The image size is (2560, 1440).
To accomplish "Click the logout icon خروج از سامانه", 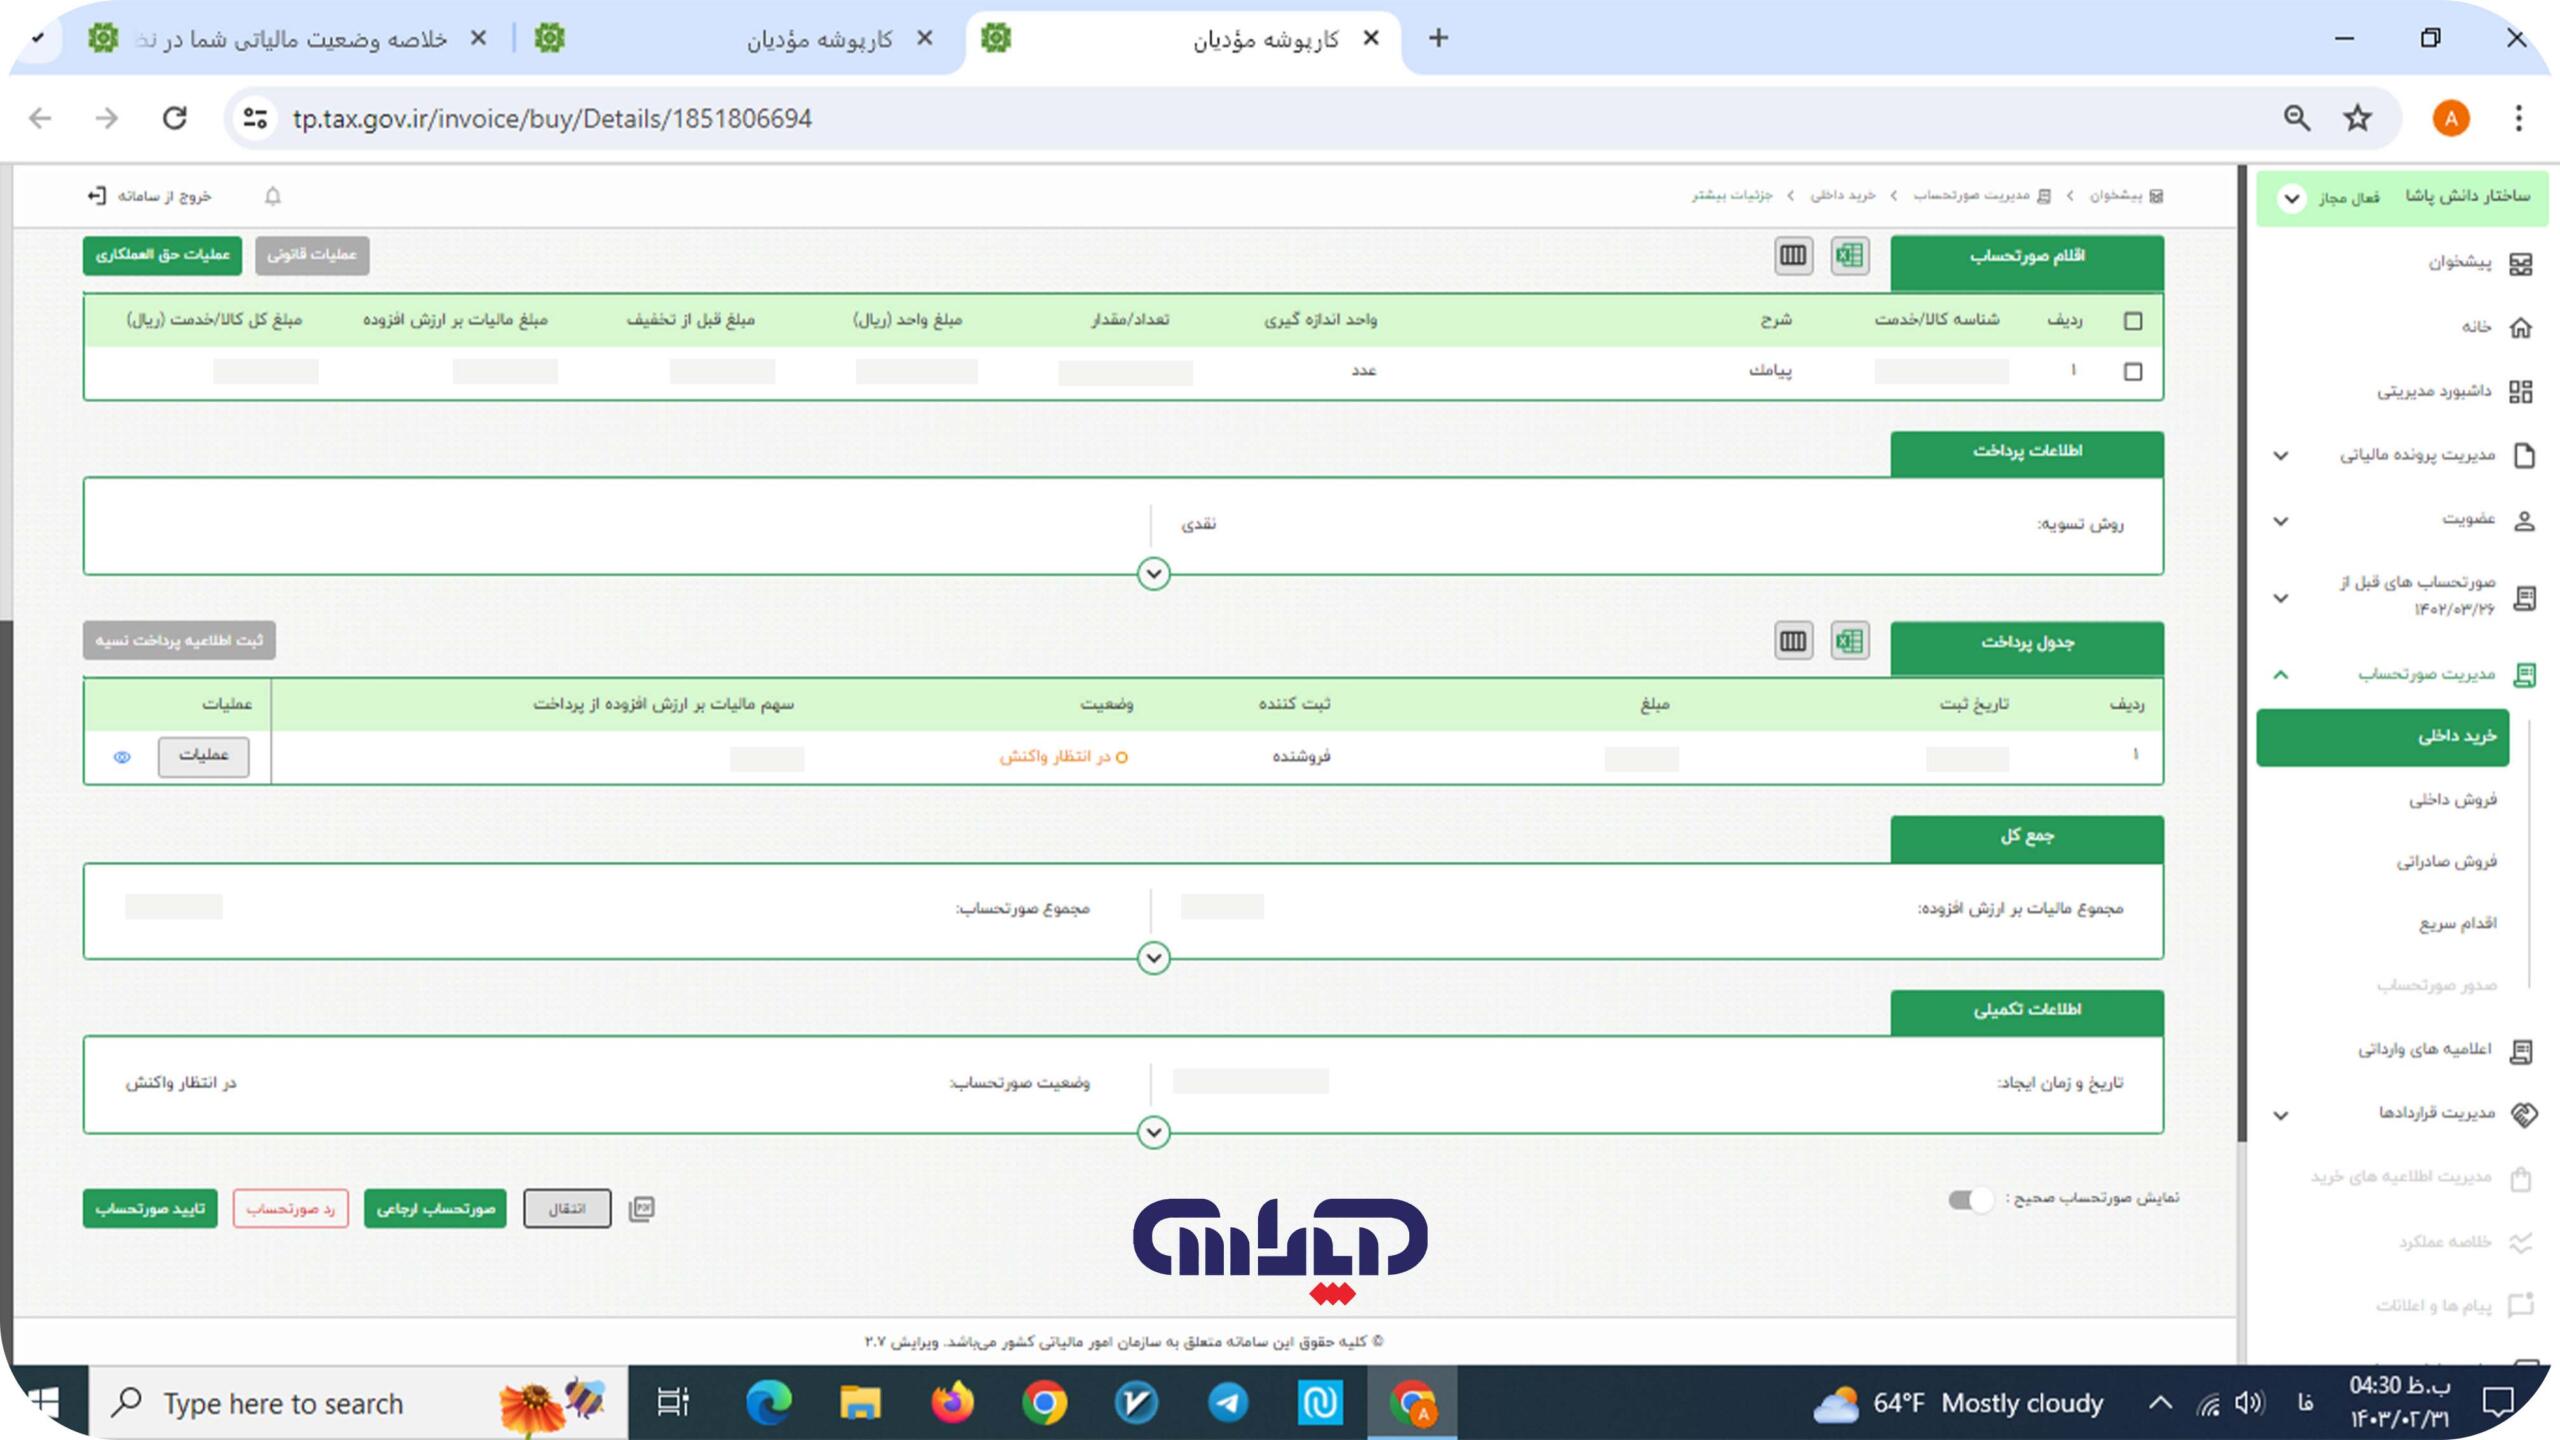I will point(97,196).
